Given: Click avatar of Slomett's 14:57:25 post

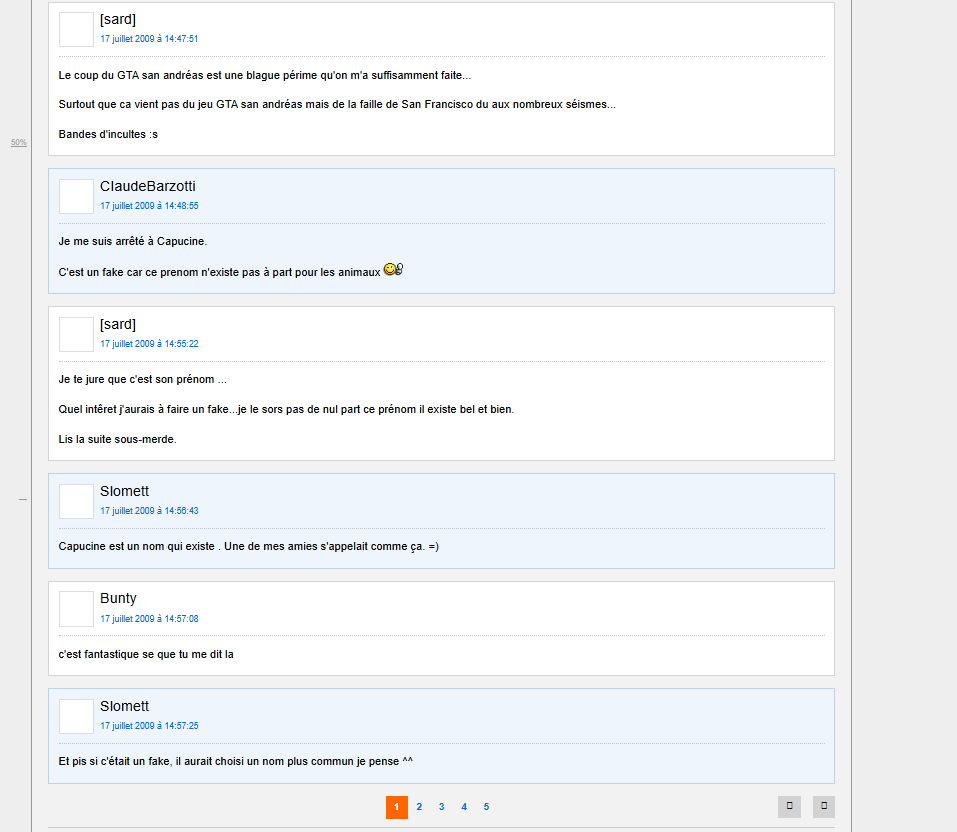Looking at the screenshot, I should point(76,717).
